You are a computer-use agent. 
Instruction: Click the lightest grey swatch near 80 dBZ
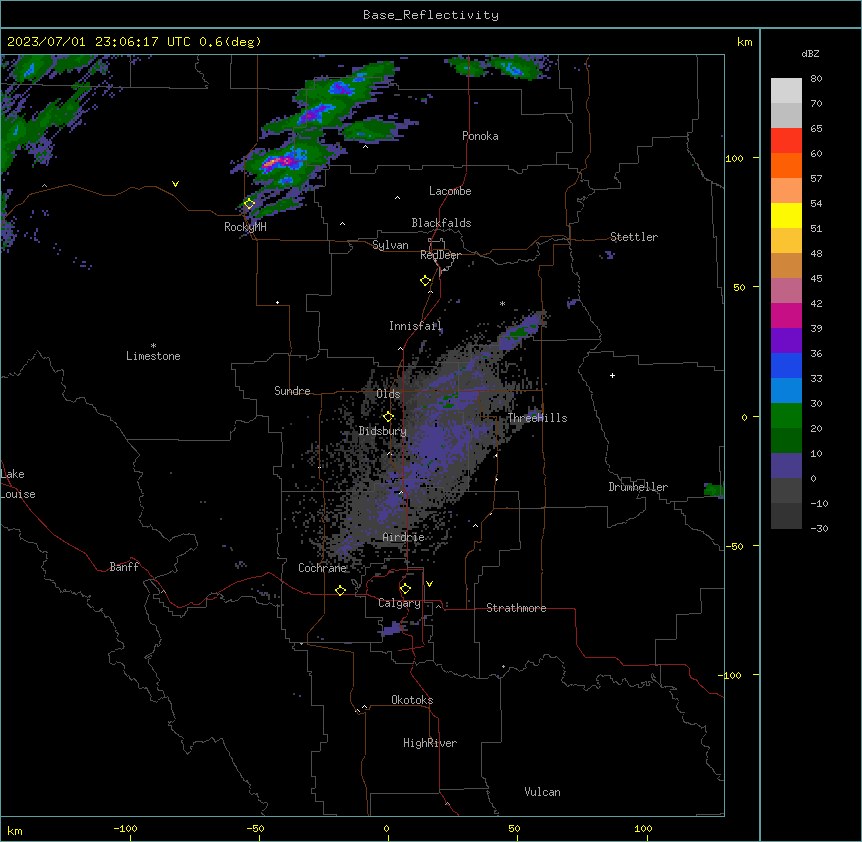pyautogui.click(x=786, y=90)
